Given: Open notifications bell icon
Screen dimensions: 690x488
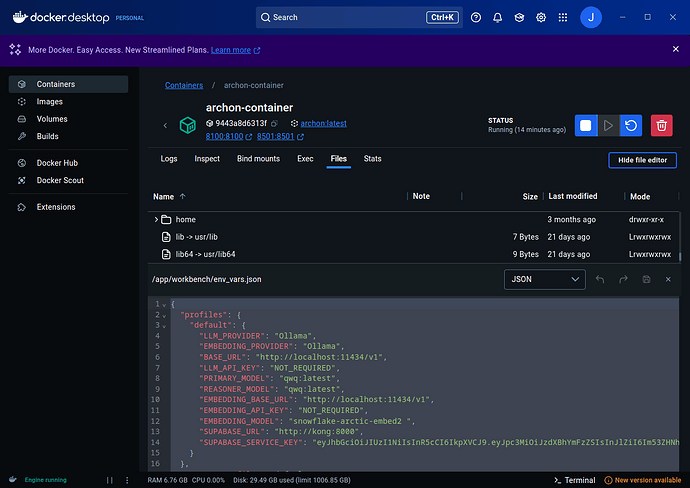Looking at the screenshot, I should pos(497,18).
